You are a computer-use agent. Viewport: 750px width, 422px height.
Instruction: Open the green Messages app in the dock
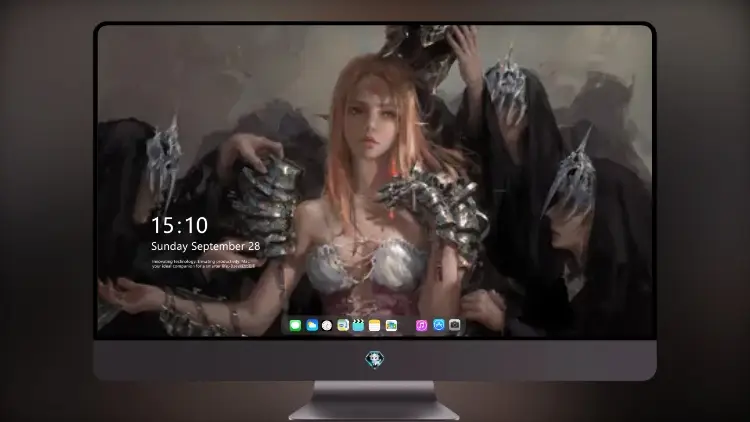click(295, 325)
